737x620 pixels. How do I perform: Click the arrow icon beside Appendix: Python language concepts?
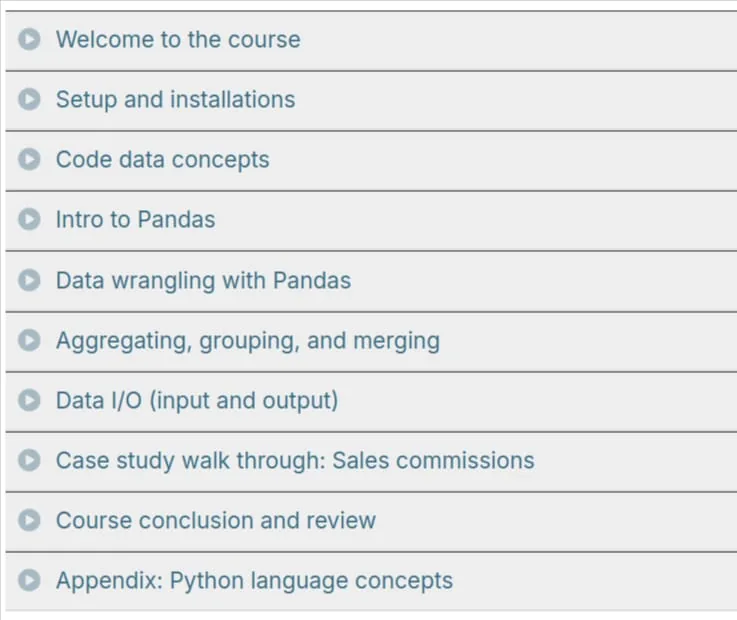click(29, 580)
